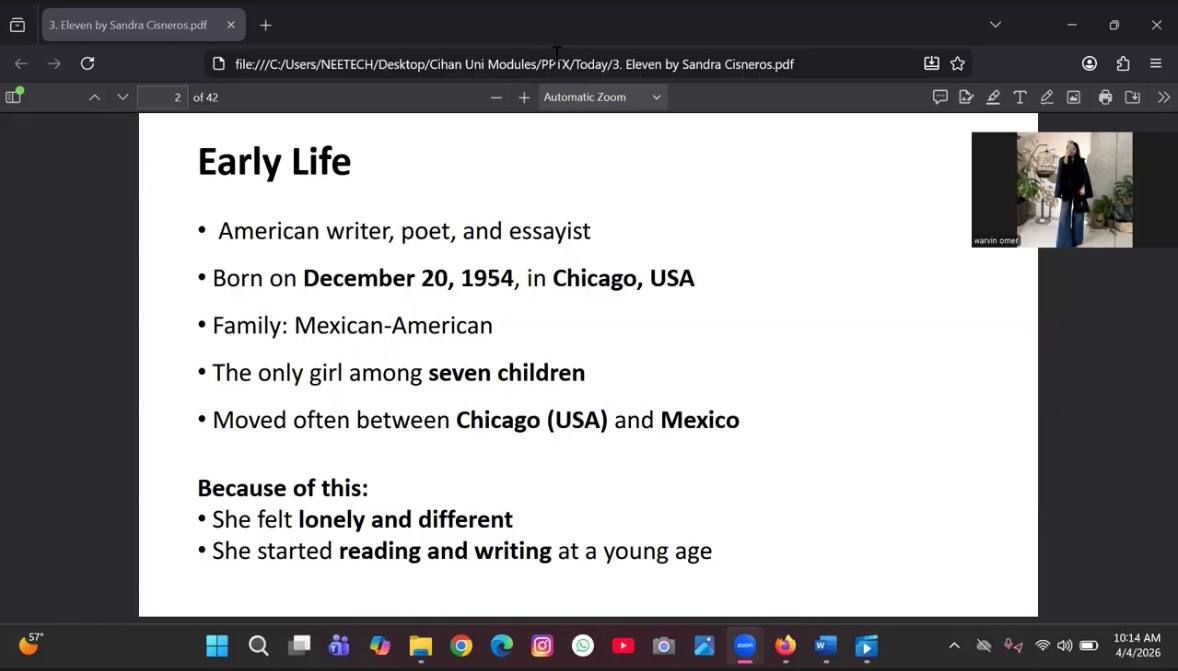
Task: Select the add image tool
Action: pyautogui.click(x=1073, y=97)
